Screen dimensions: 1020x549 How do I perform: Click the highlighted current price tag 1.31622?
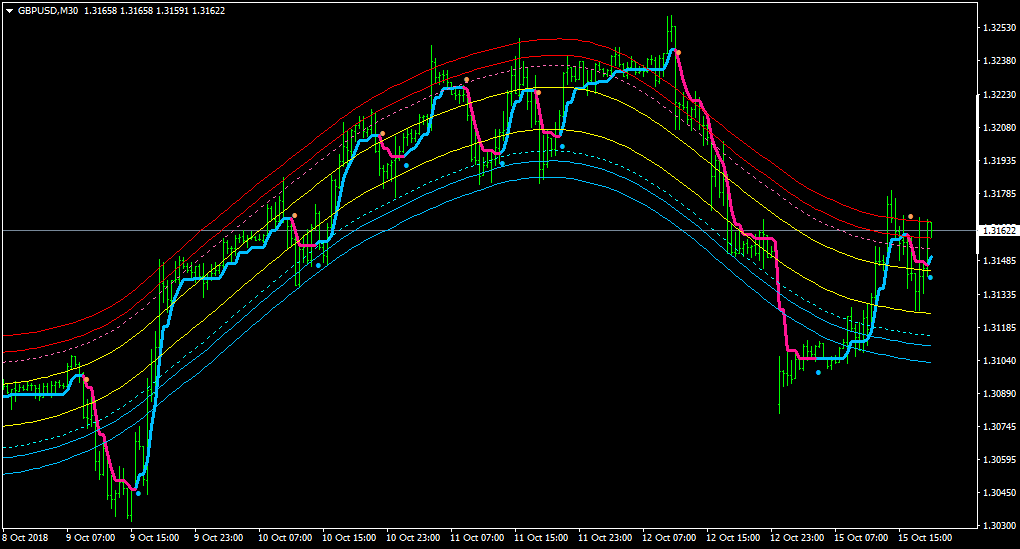[999, 230]
